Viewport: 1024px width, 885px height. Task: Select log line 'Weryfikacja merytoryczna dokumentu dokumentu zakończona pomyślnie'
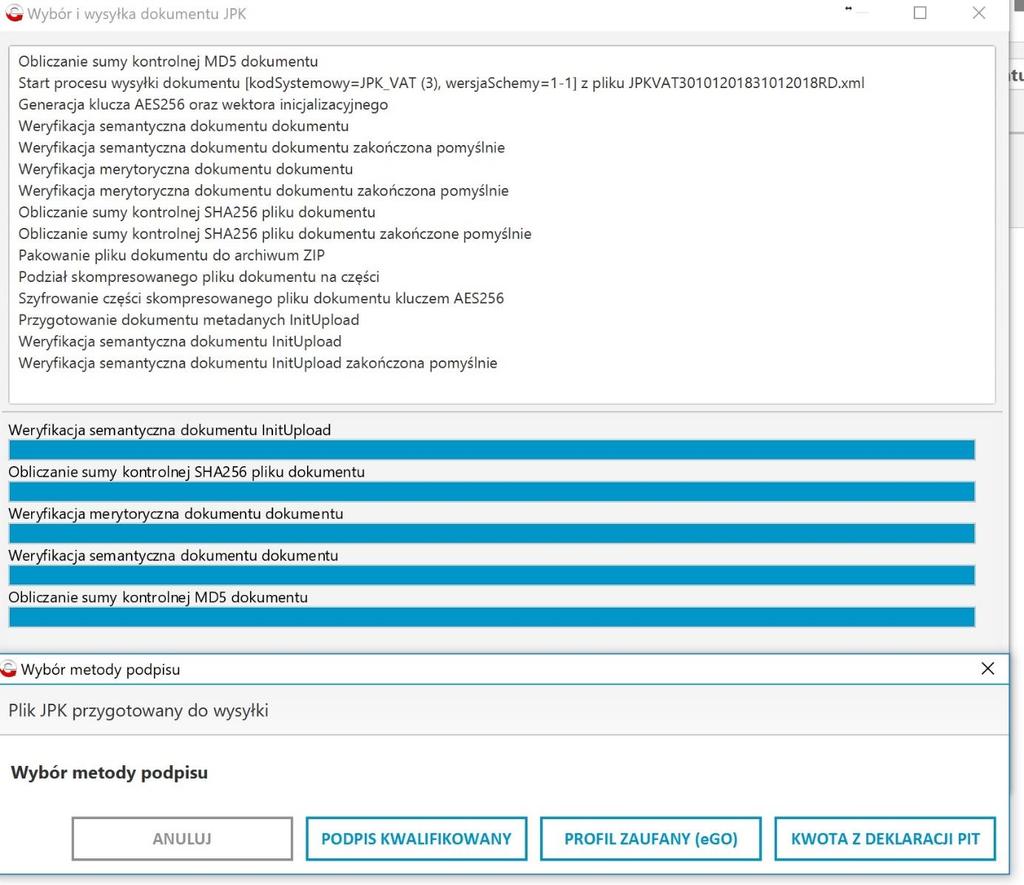coord(263,191)
